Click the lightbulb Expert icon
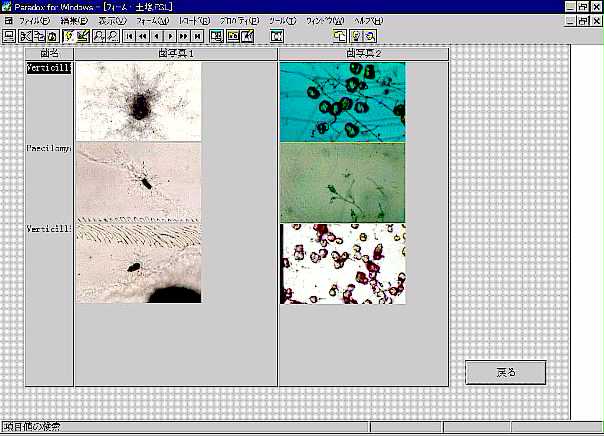 [356, 36]
